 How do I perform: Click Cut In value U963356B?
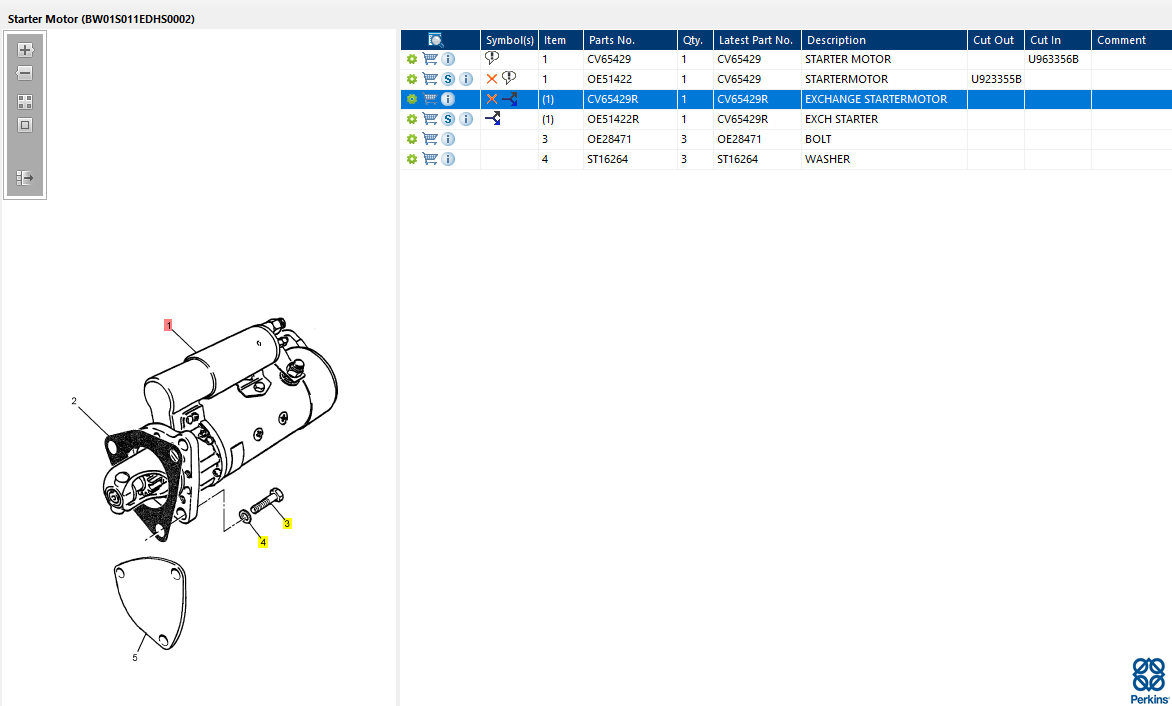coord(1053,59)
